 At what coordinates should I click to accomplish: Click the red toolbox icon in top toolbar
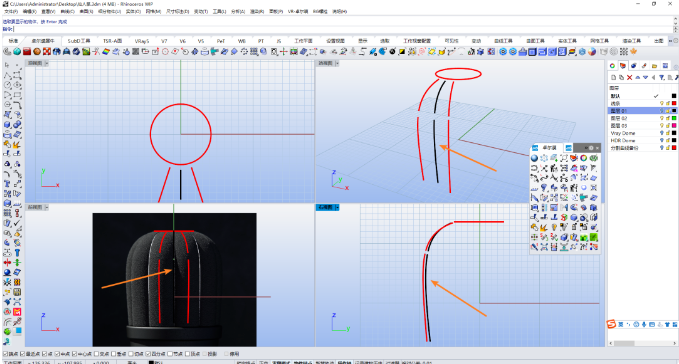click(x=27, y=52)
